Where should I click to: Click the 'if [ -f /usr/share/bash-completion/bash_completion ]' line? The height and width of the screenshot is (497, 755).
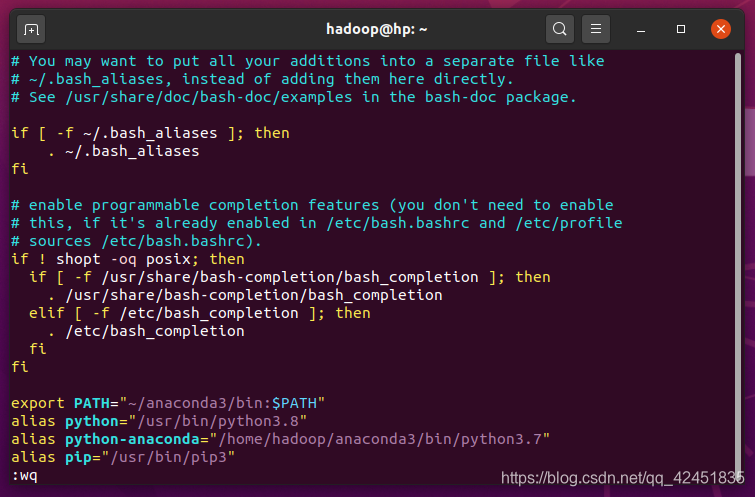pos(289,277)
